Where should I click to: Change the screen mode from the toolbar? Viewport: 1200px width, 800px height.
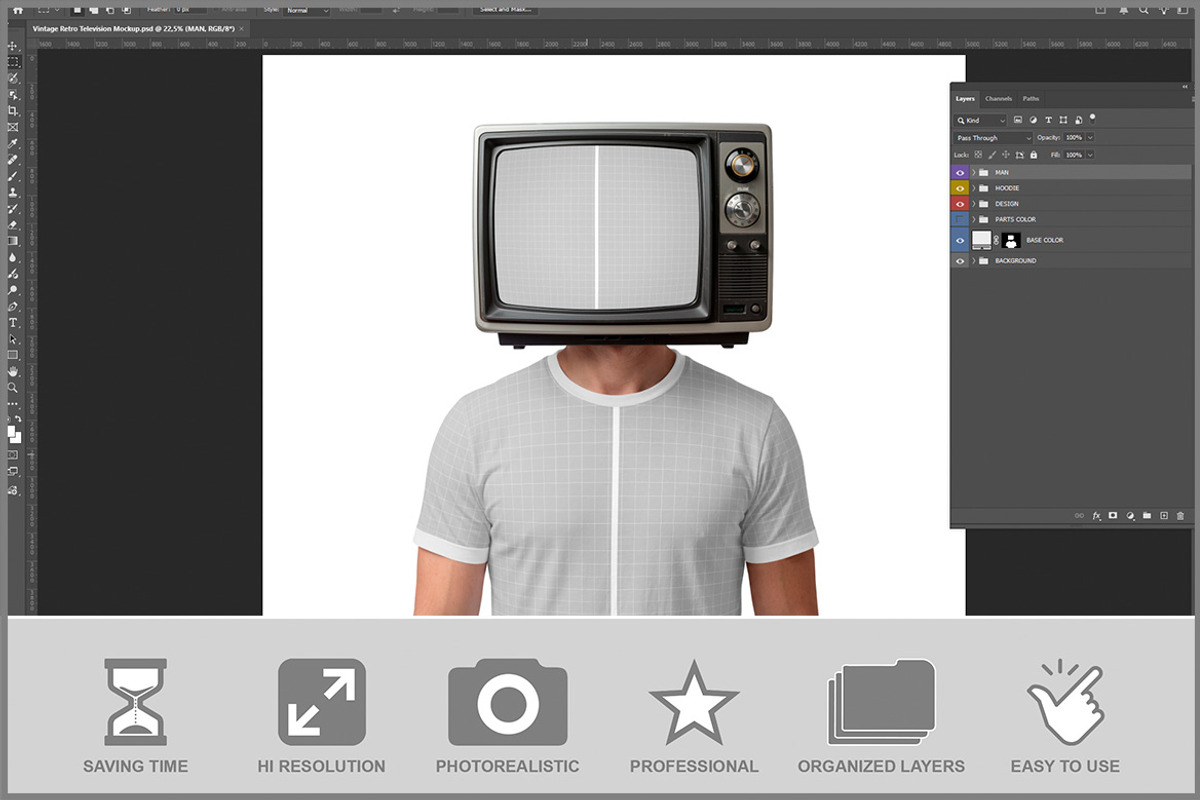(x=13, y=470)
